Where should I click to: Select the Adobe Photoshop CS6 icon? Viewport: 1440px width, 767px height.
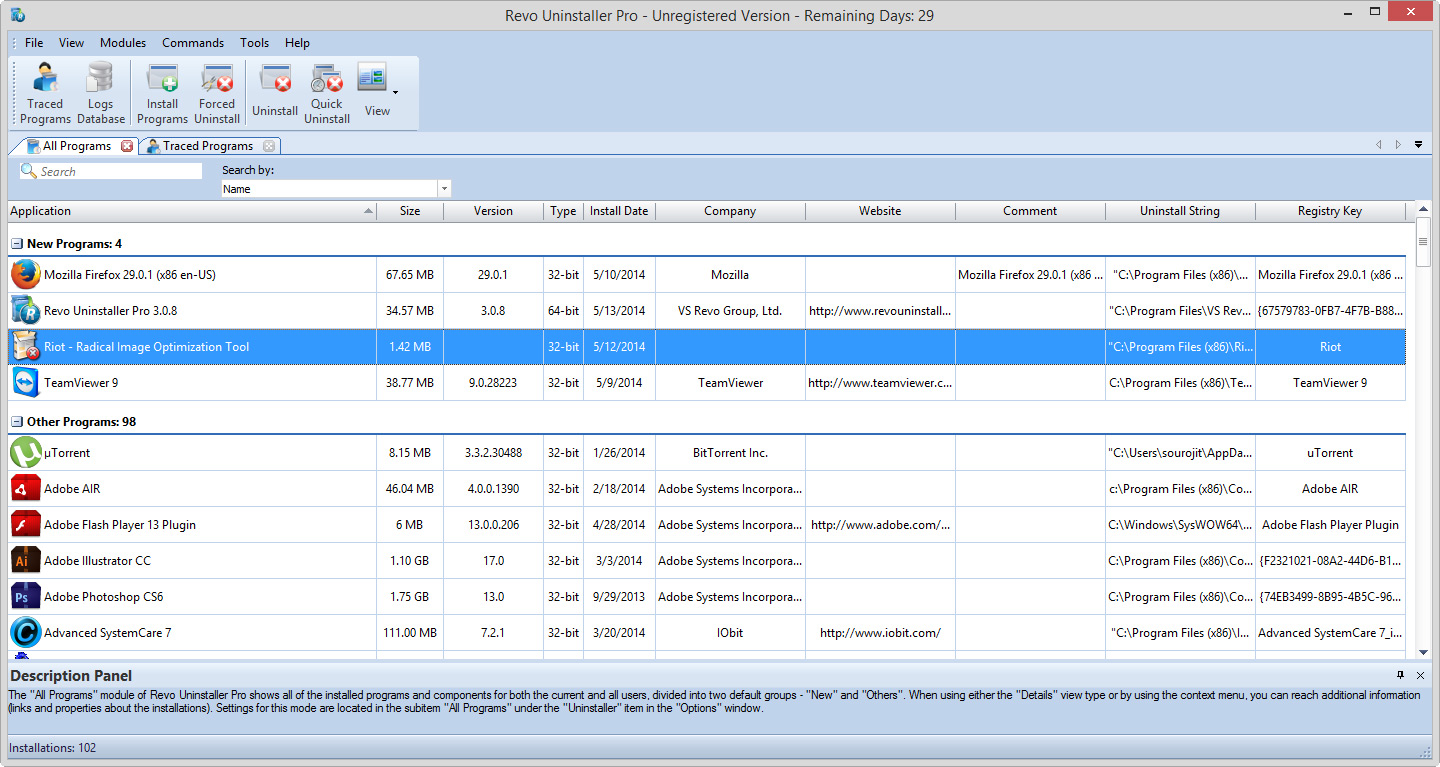point(26,596)
